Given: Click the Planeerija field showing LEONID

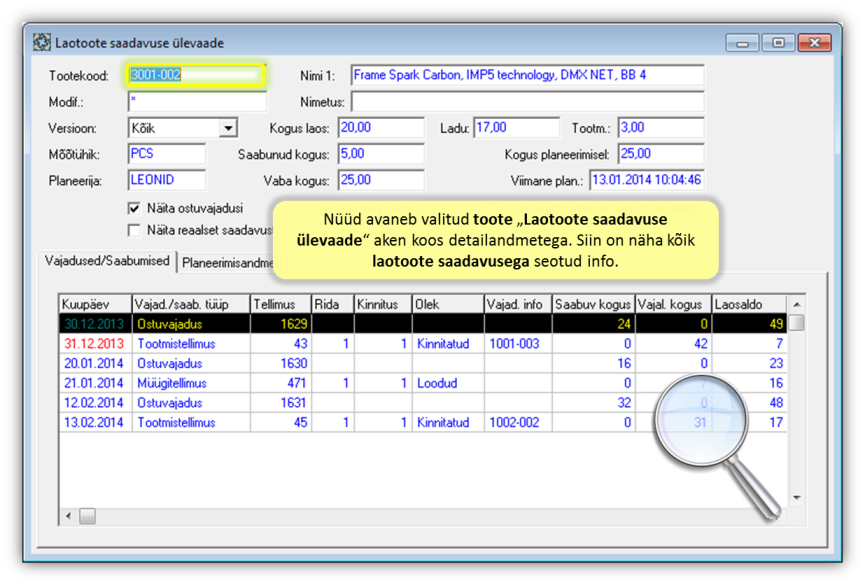Looking at the screenshot, I should pyautogui.click(x=166, y=180).
